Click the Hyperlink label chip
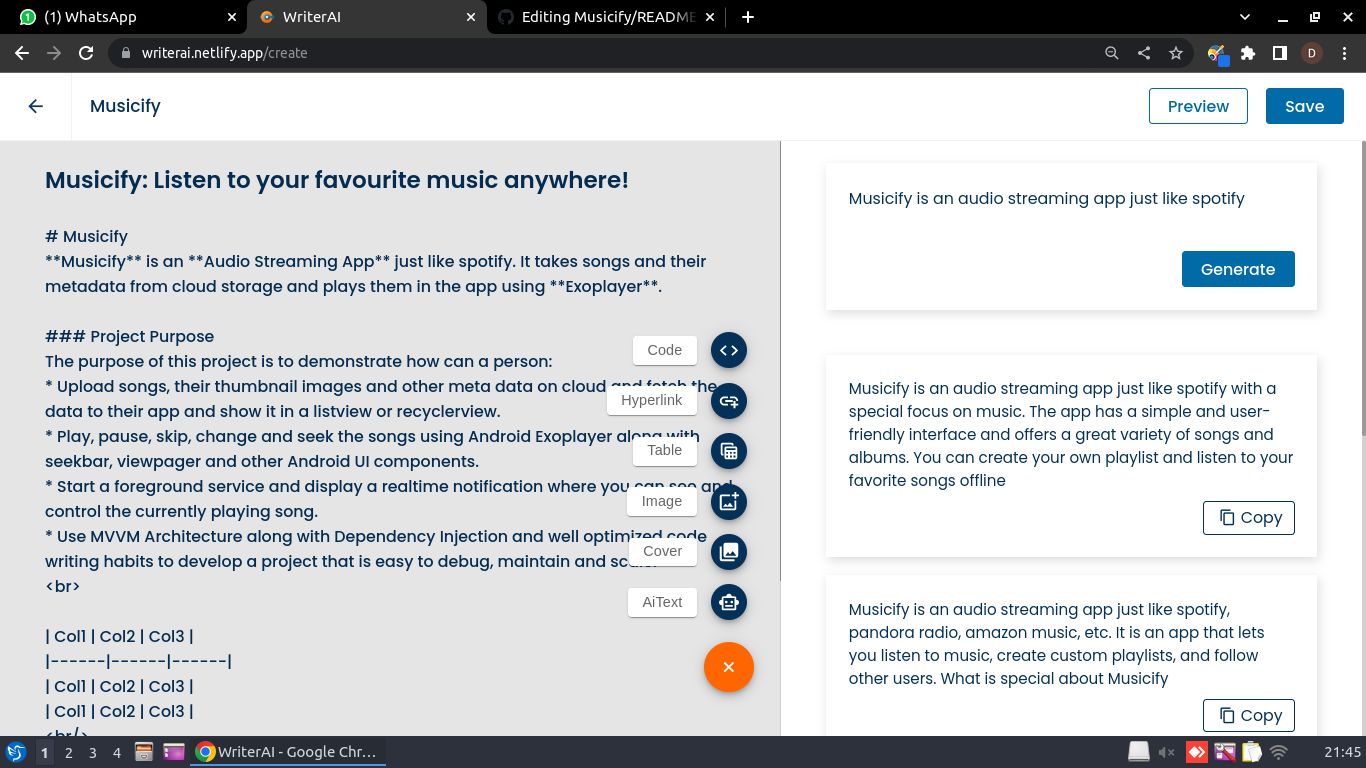Image resolution: width=1366 pixels, height=768 pixels. (x=652, y=400)
